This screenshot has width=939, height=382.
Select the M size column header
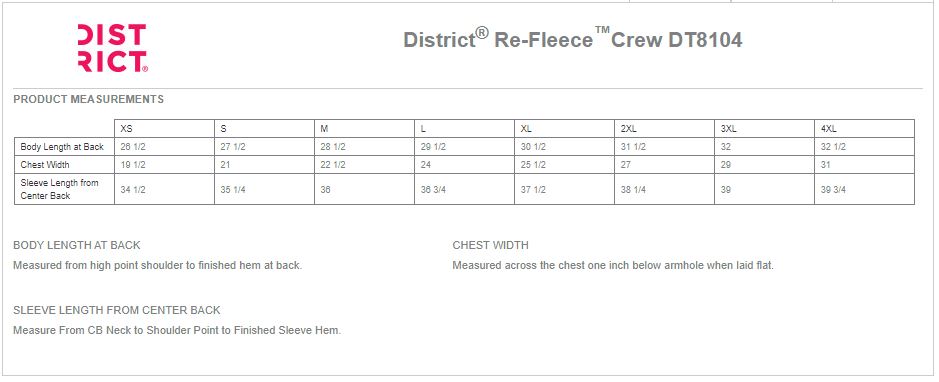click(x=324, y=129)
